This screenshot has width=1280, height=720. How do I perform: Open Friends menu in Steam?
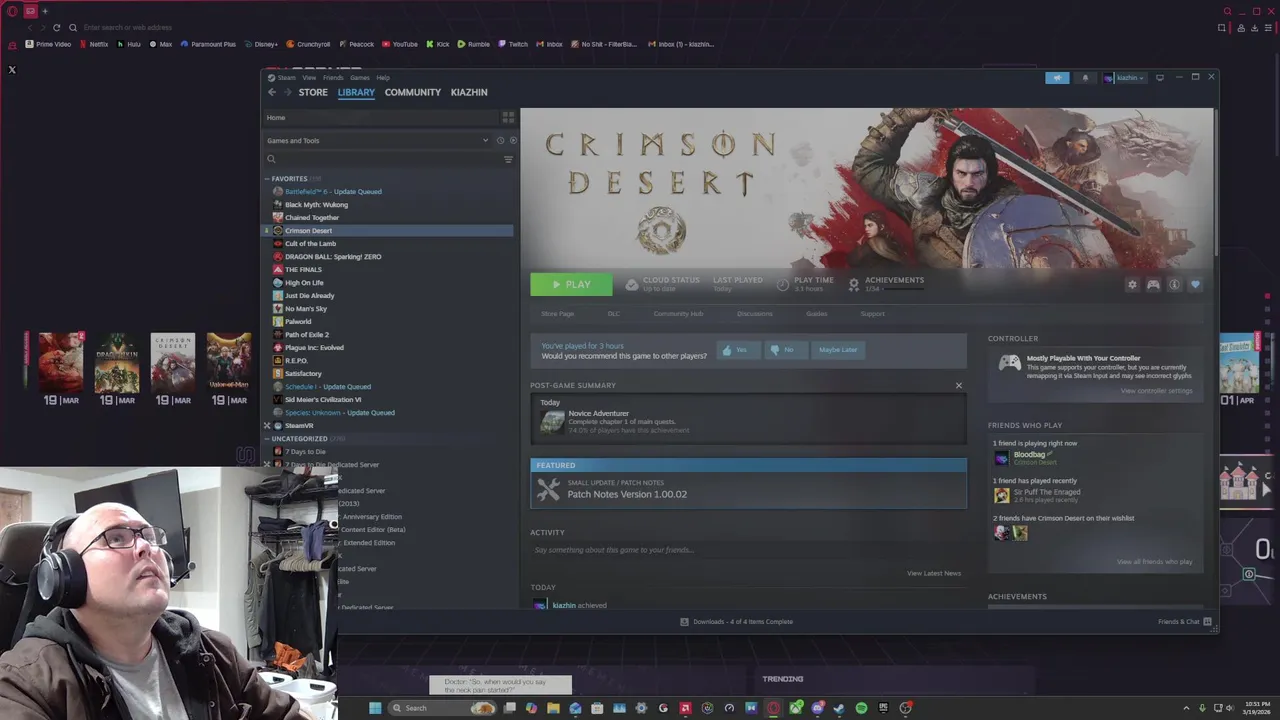point(333,77)
